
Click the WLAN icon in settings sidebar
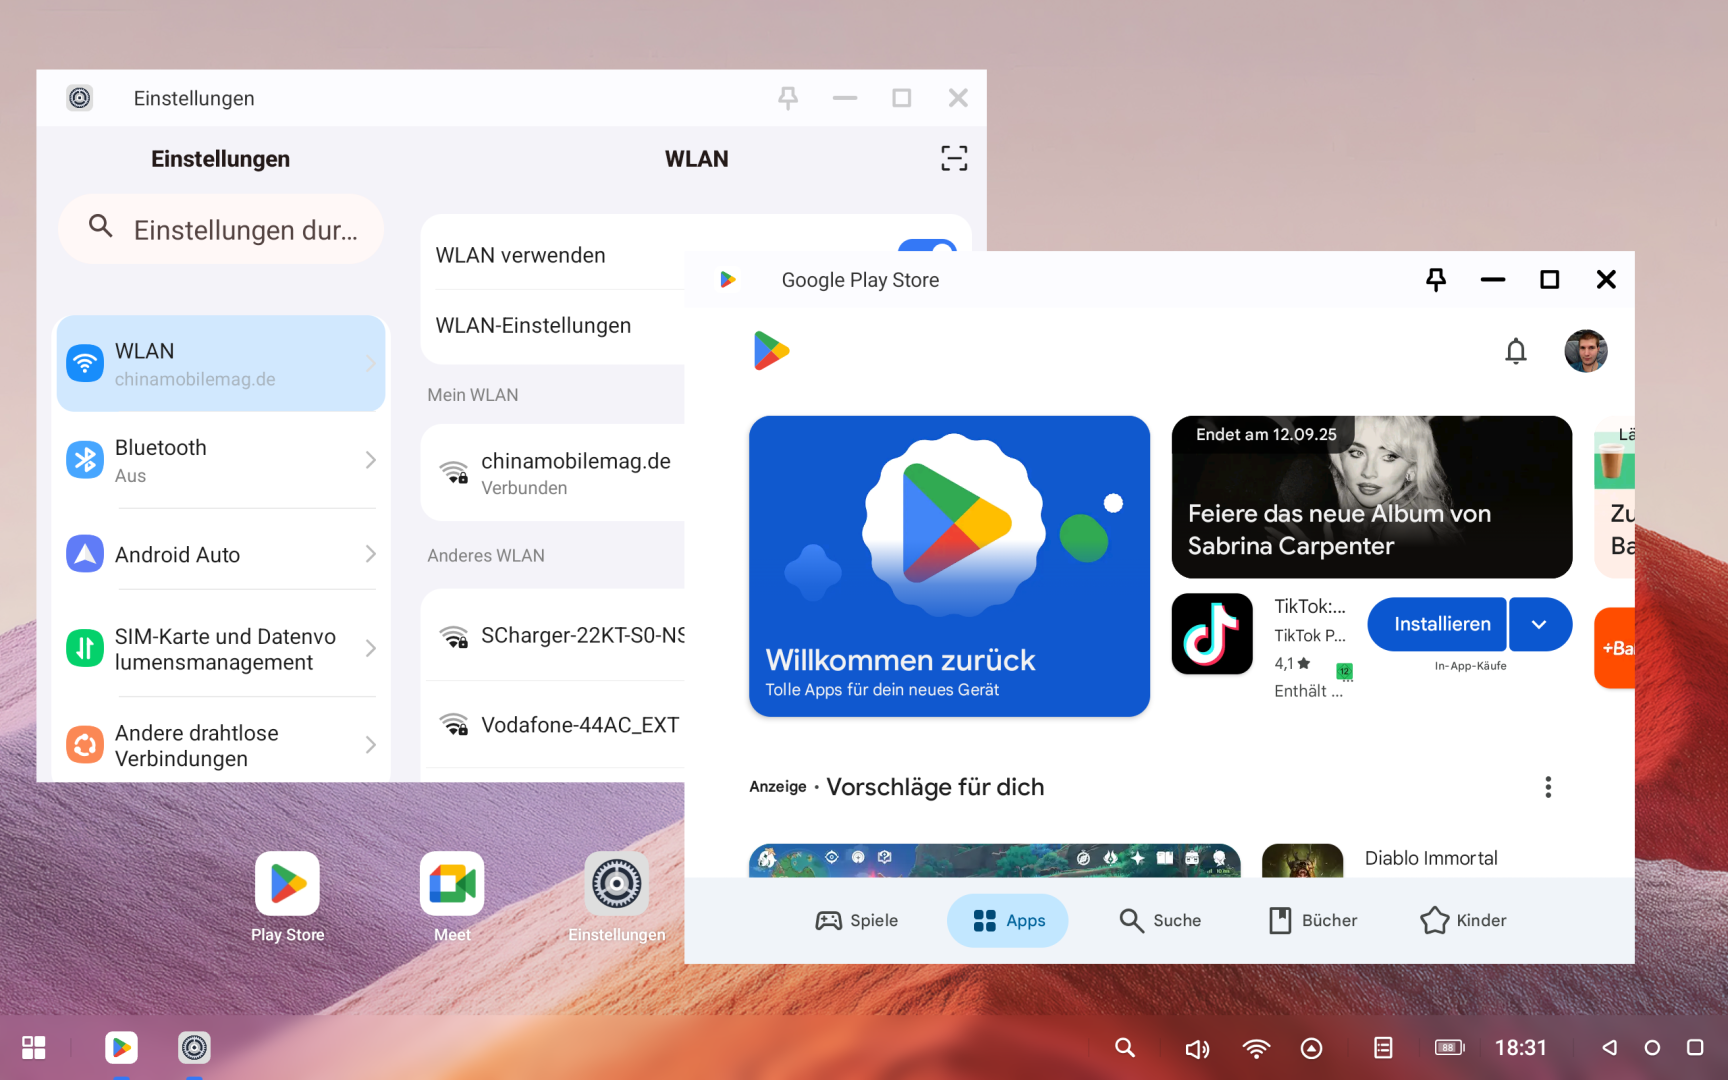85,363
